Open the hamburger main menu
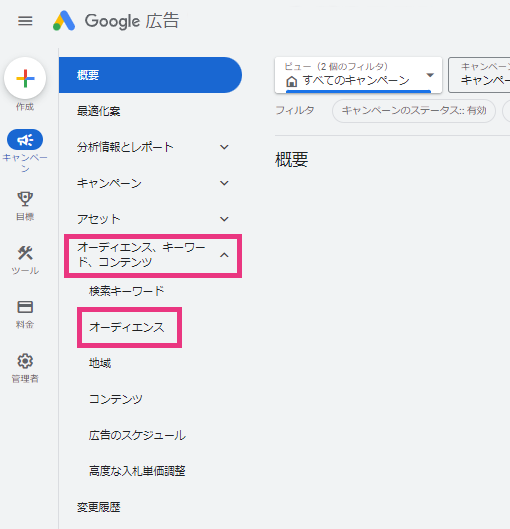The width and height of the screenshot is (510, 529). click(x=25, y=21)
